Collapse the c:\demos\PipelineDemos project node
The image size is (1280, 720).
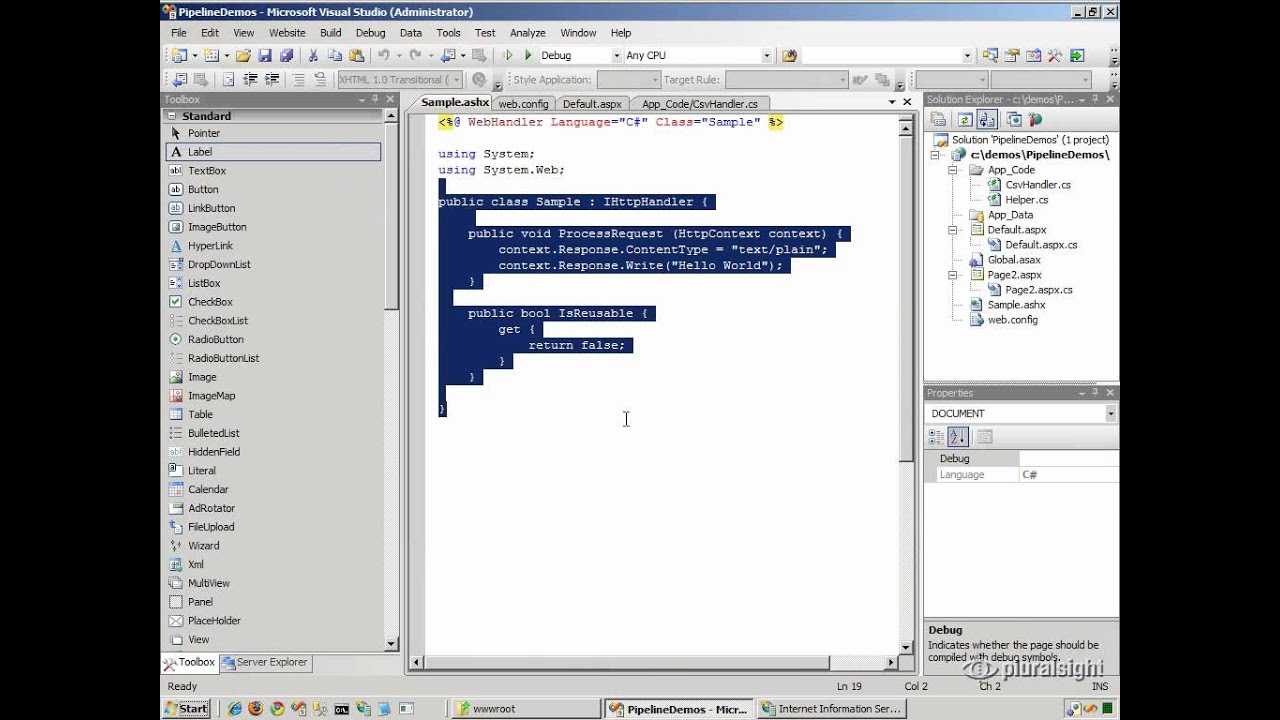click(936, 155)
